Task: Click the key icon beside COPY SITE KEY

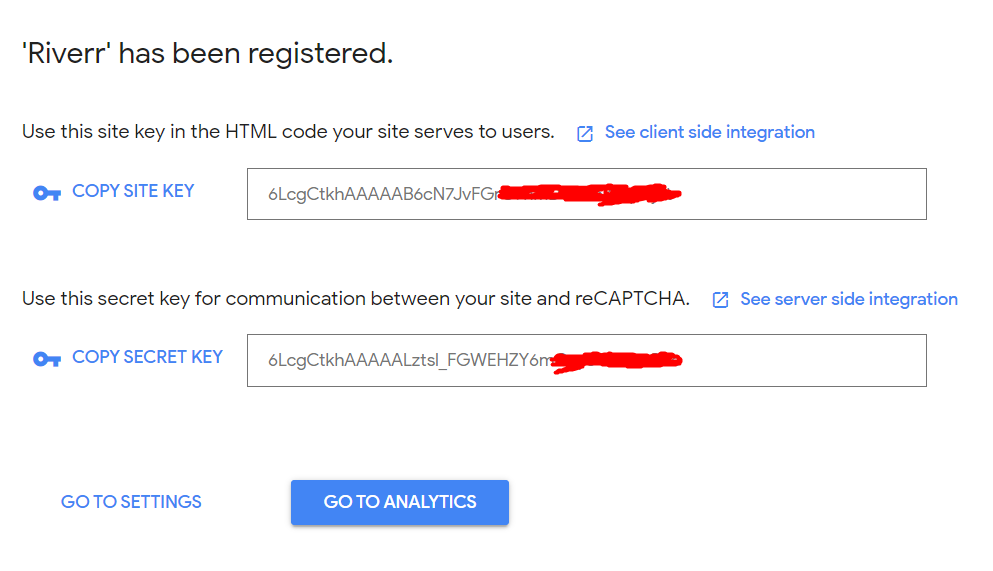Action: [x=47, y=193]
